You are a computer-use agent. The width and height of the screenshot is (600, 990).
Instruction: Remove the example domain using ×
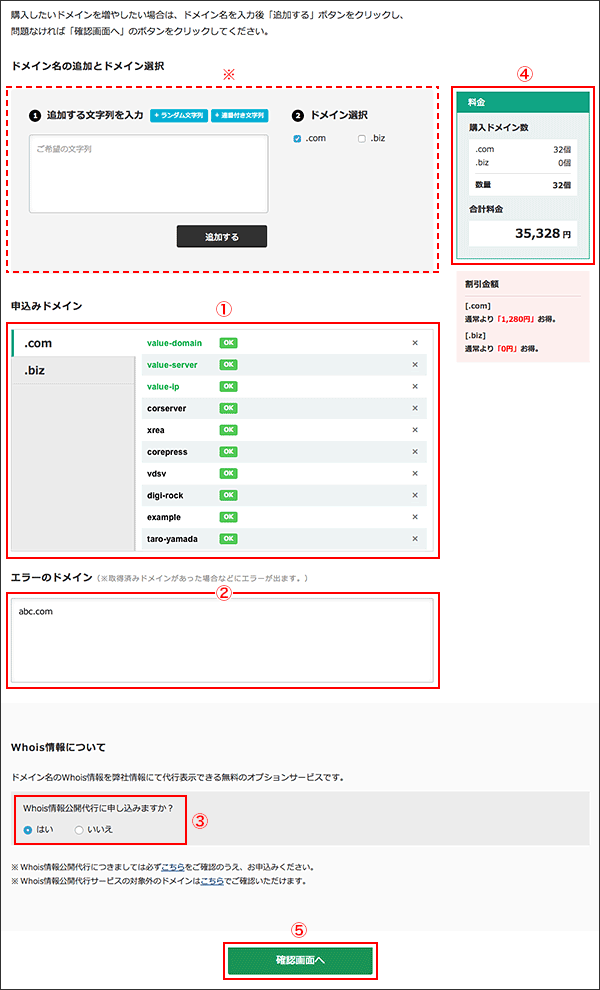pos(415,517)
